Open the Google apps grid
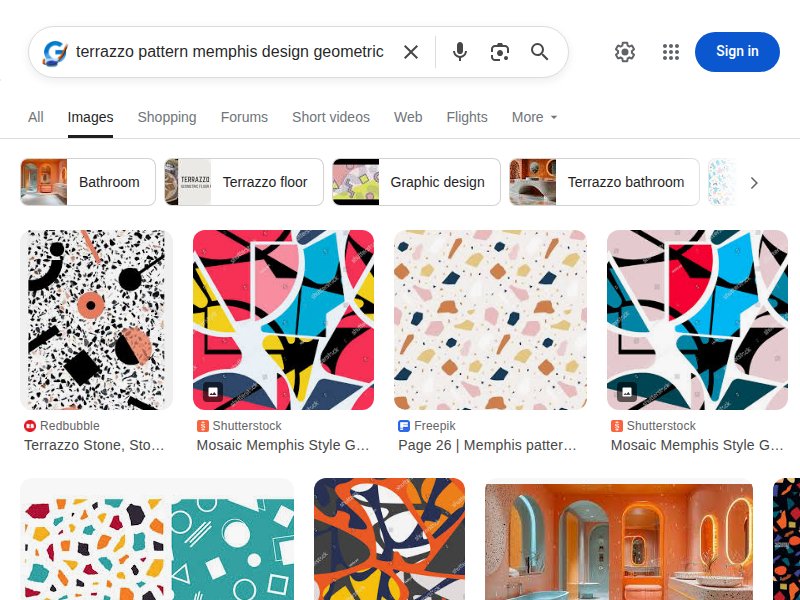The image size is (800, 600). pos(671,52)
